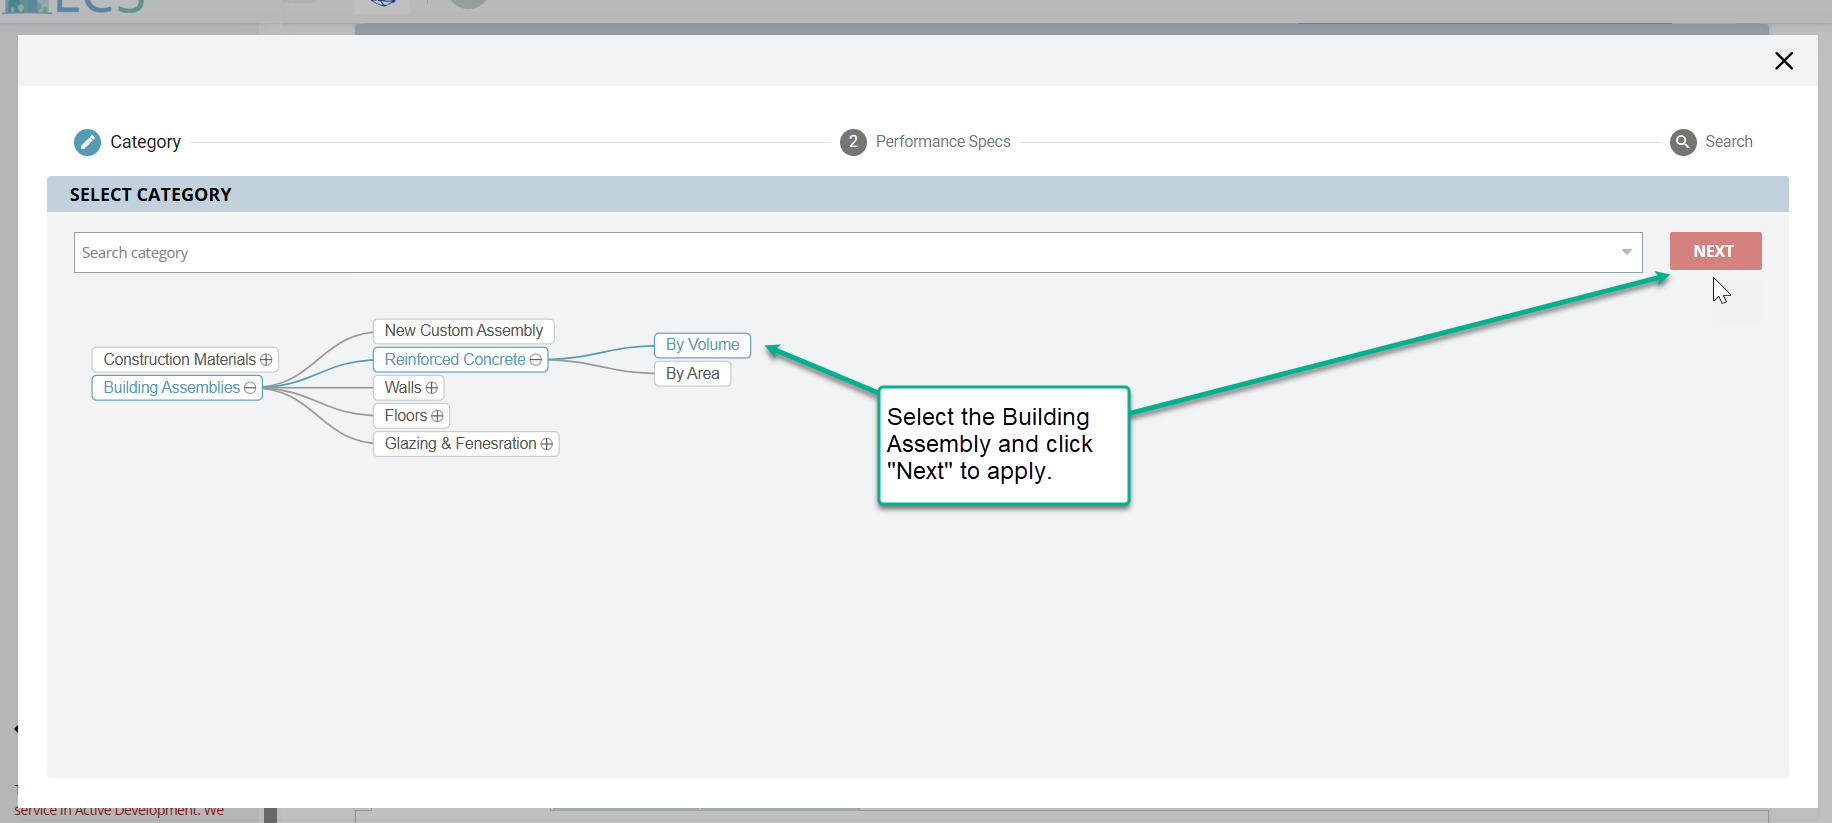1832x823 pixels.
Task: Close the dialog with the X
Action: (x=1783, y=61)
